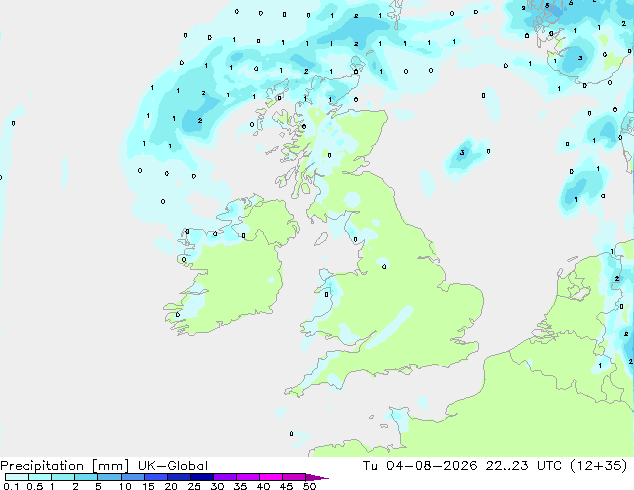The width and height of the screenshot is (634, 490).
Task: Click the '0' value in the Scottish Highlands
Action: pos(329,155)
